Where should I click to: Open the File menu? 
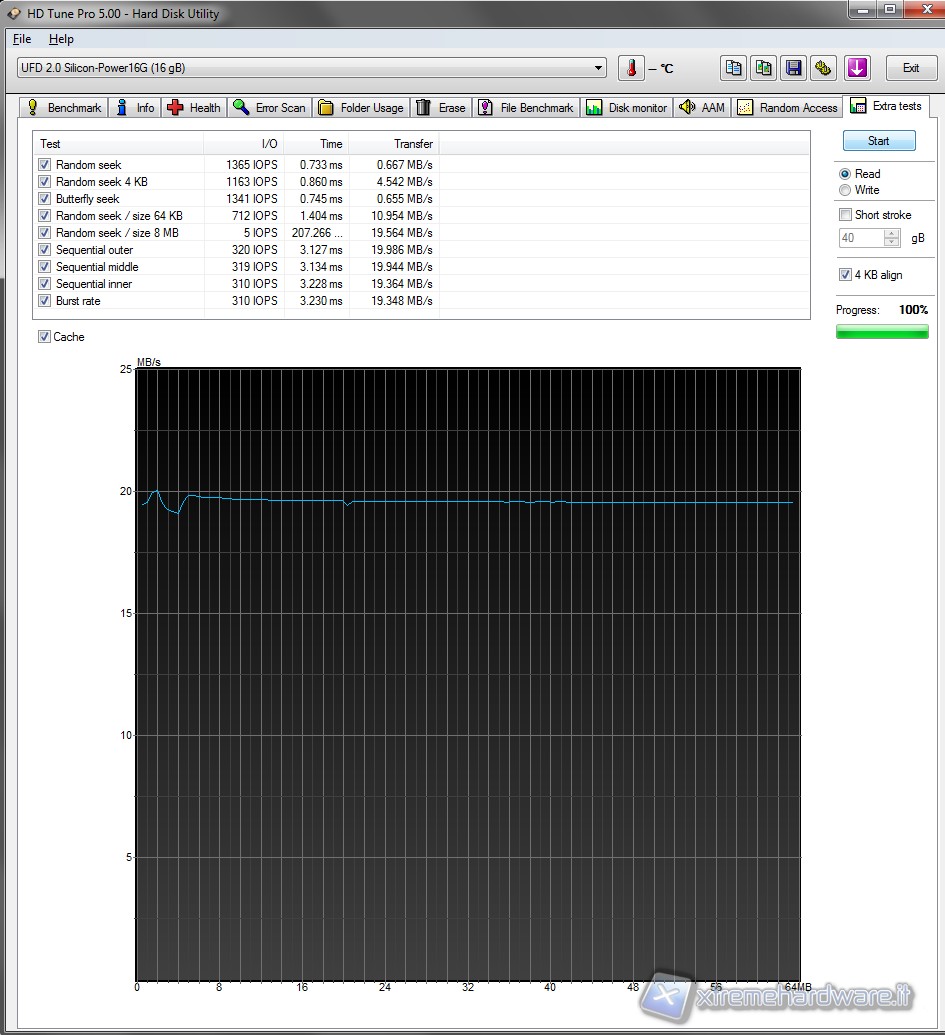coord(22,39)
